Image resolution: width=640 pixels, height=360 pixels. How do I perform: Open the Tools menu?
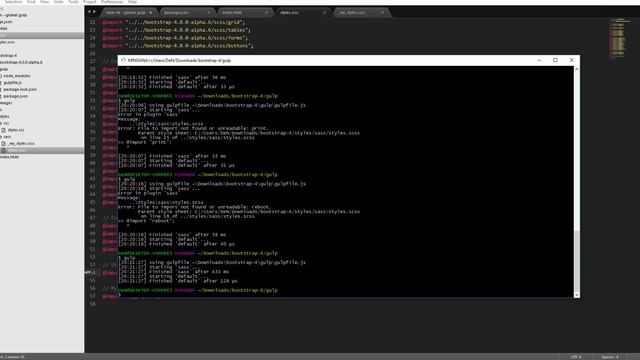73,2
